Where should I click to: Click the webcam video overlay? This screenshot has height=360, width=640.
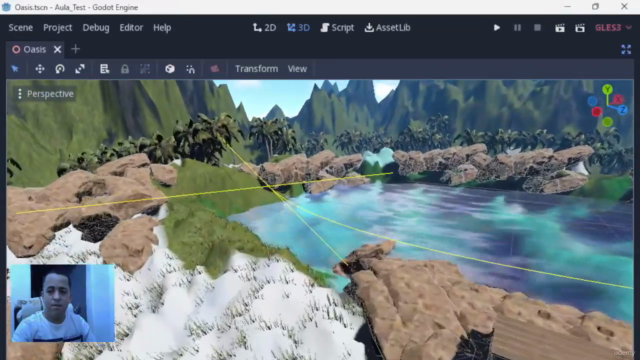(x=63, y=303)
